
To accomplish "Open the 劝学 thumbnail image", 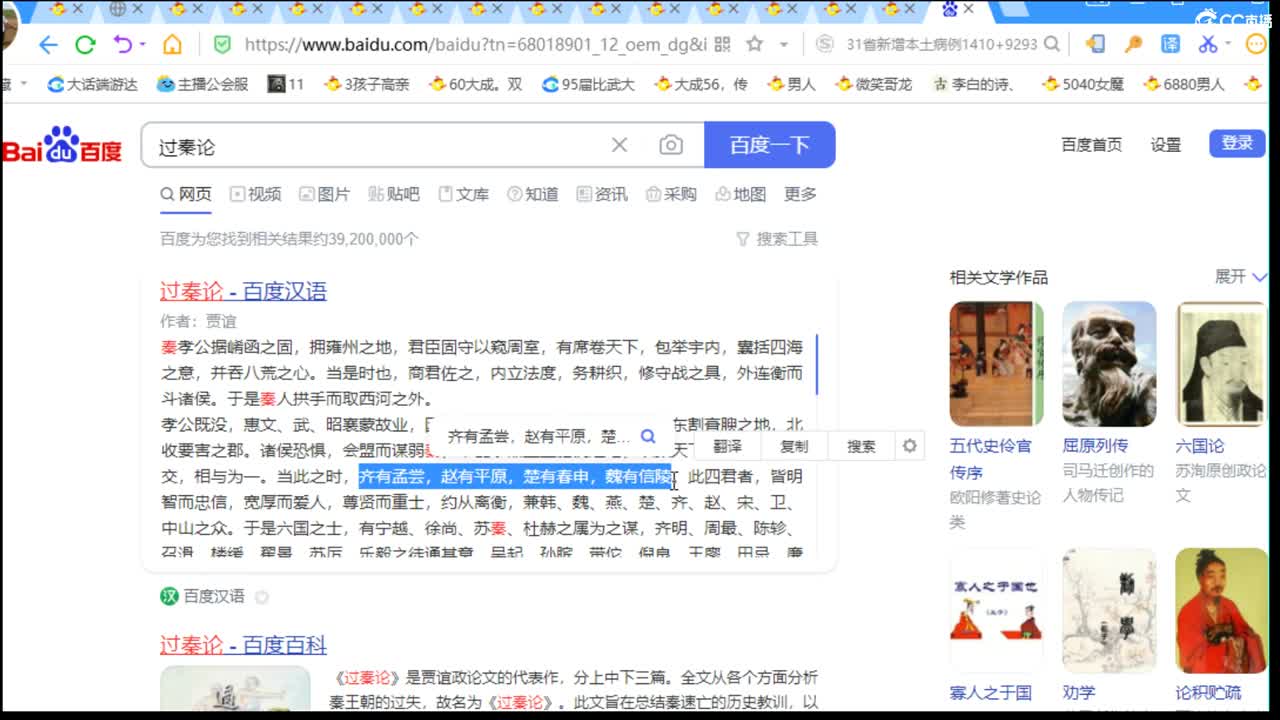I will pos(1109,610).
